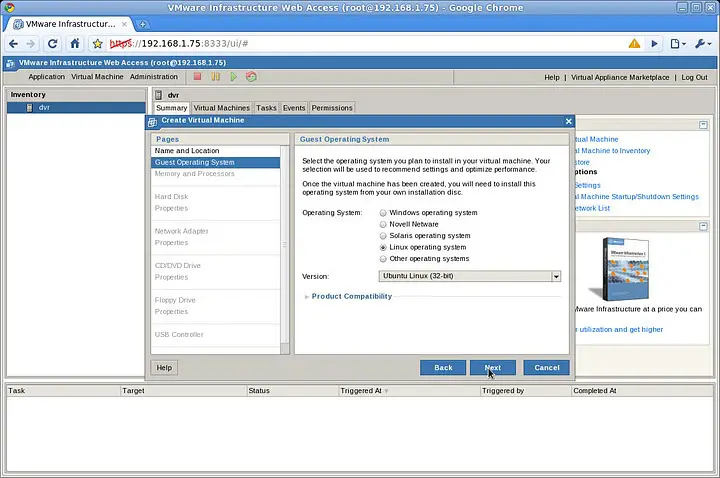720x478 pixels.
Task: Click the Machine to Inventory link
Action: pyautogui.click(x=613, y=151)
